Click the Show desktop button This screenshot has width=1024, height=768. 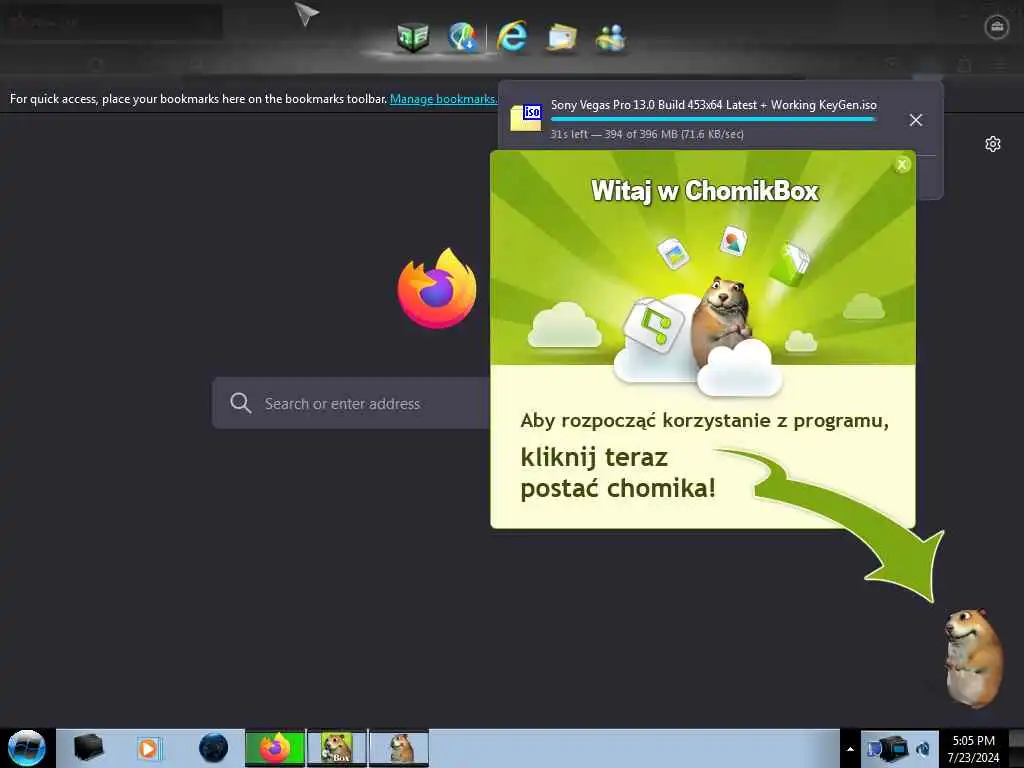tap(1016, 748)
